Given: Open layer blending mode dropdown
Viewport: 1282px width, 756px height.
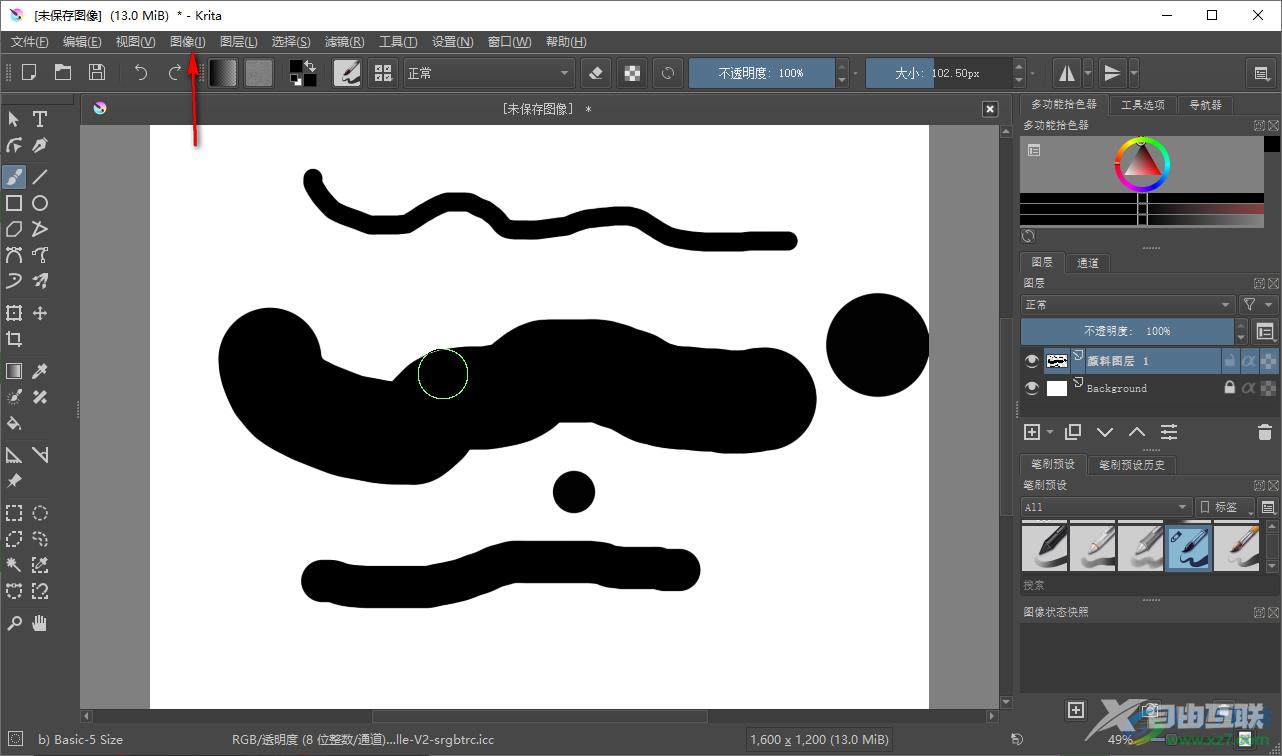Looking at the screenshot, I should click(1128, 305).
